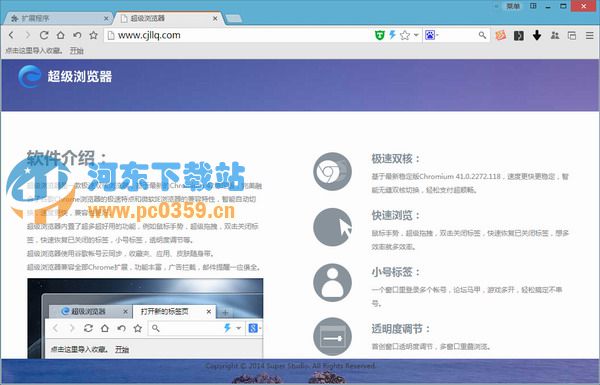Screen dimensions: 600x385
Task: Open the 菜单 button in title bar
Action: point(513,6)
